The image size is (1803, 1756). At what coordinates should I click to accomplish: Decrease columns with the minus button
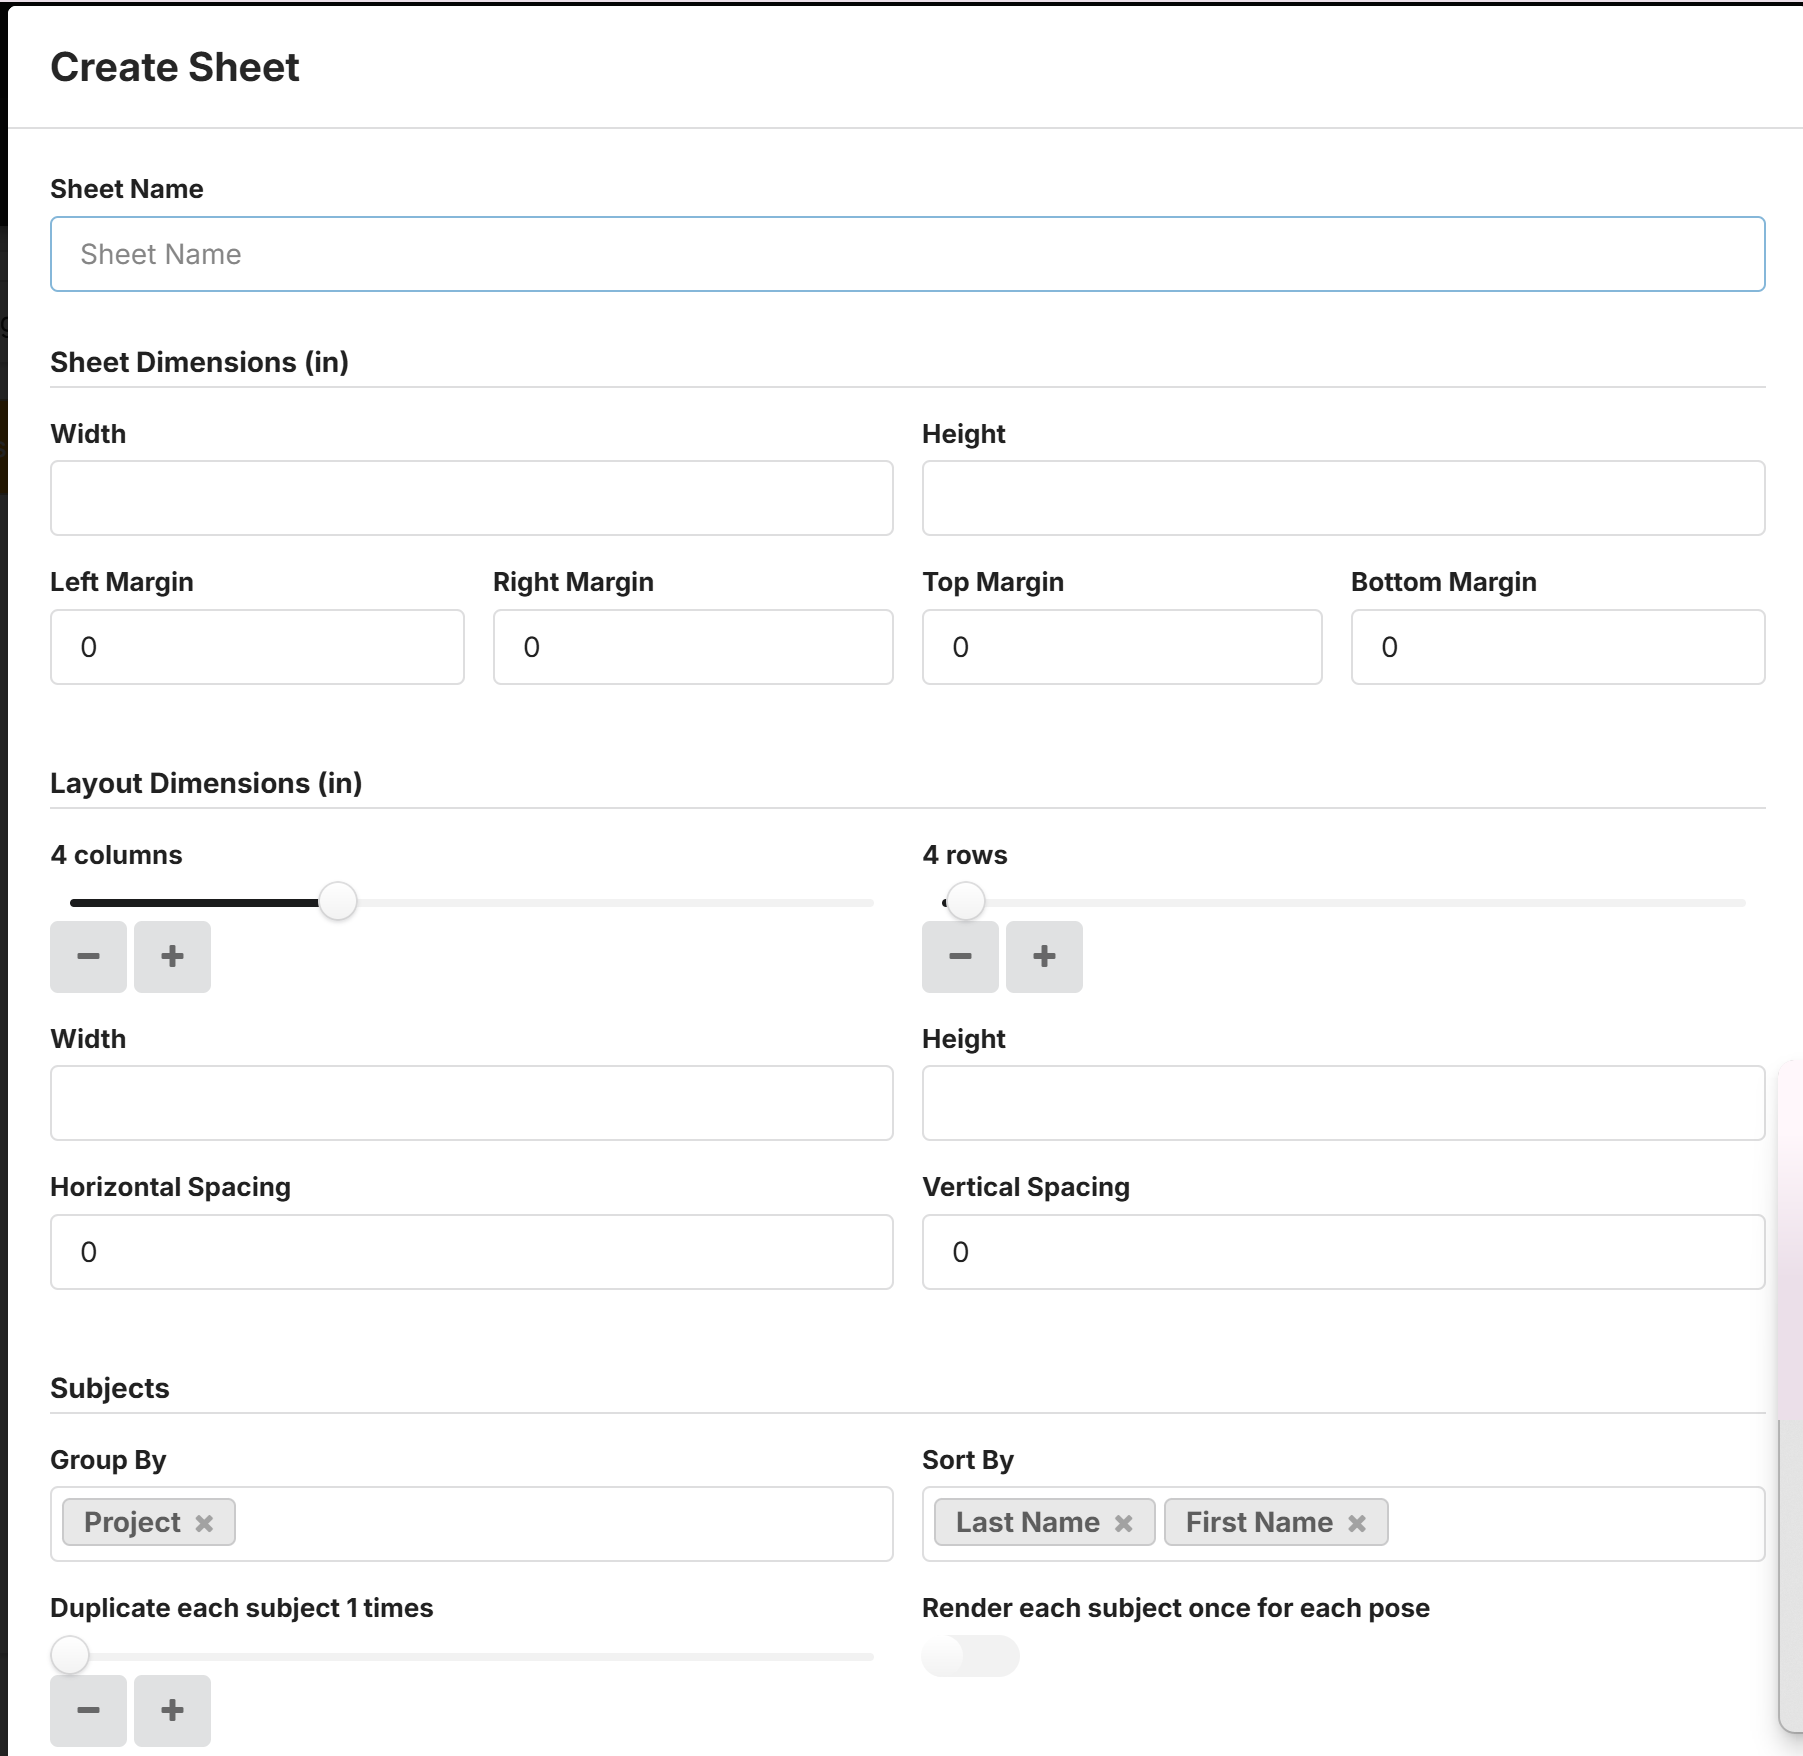tap(88, 957)
